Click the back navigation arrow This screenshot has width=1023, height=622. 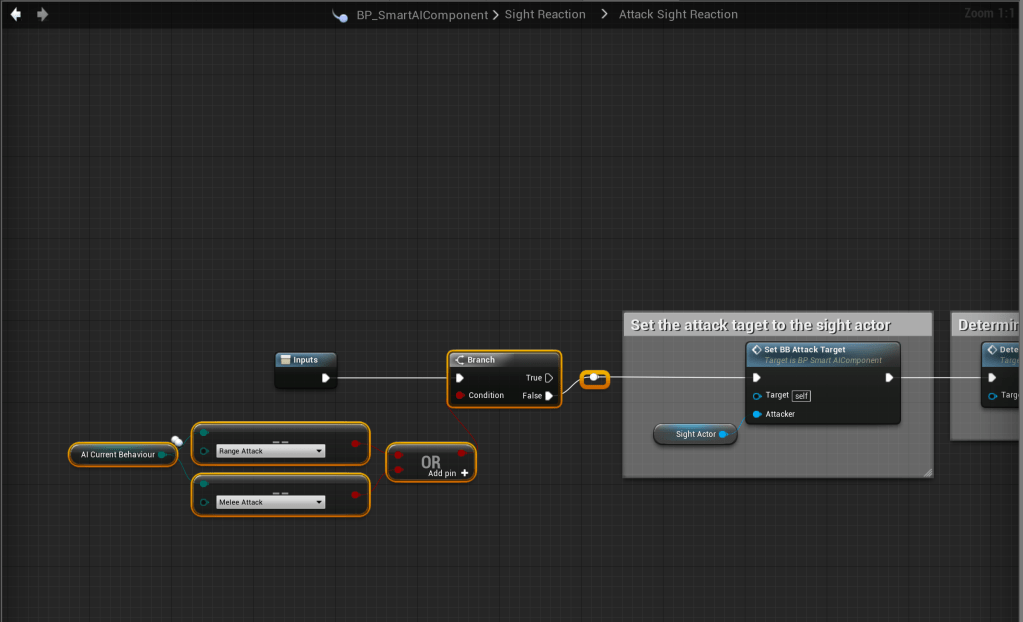coord(16,14)
